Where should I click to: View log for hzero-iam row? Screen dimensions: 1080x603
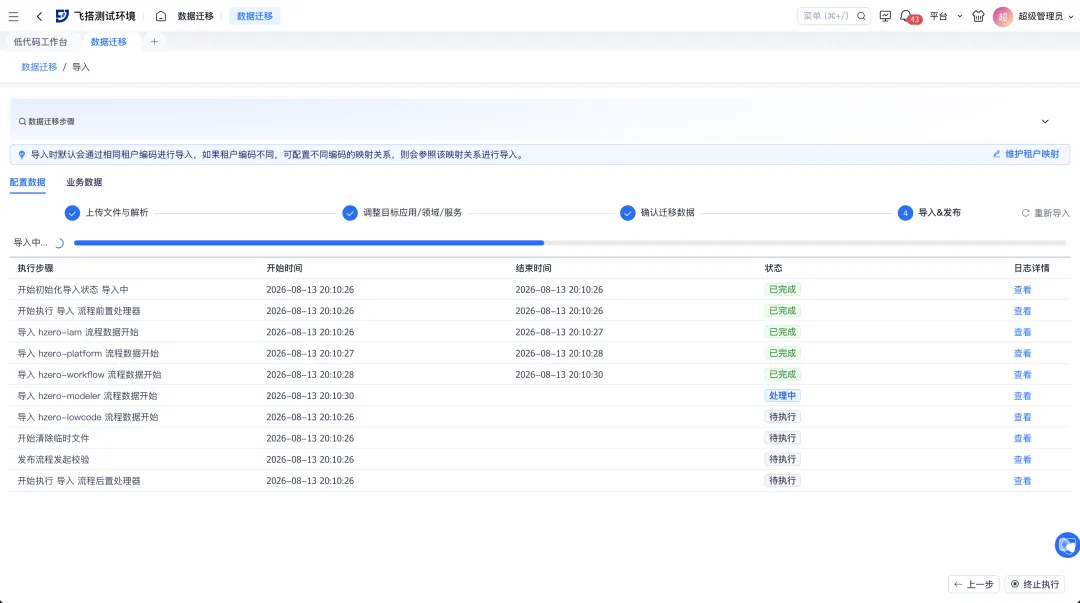coord(1022,332)
